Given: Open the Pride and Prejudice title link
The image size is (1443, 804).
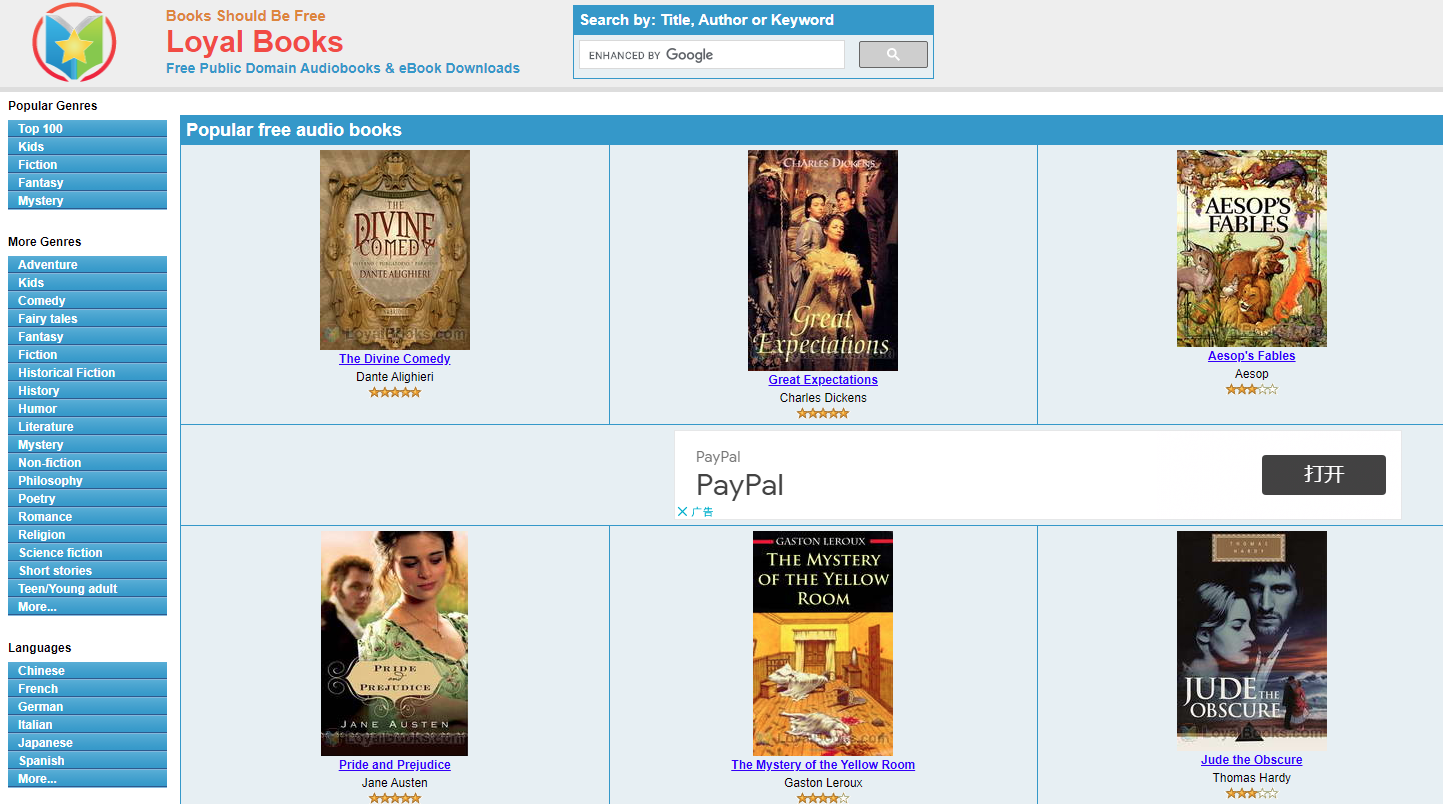Looking at the screenshot, I should (x=395, y=765).
